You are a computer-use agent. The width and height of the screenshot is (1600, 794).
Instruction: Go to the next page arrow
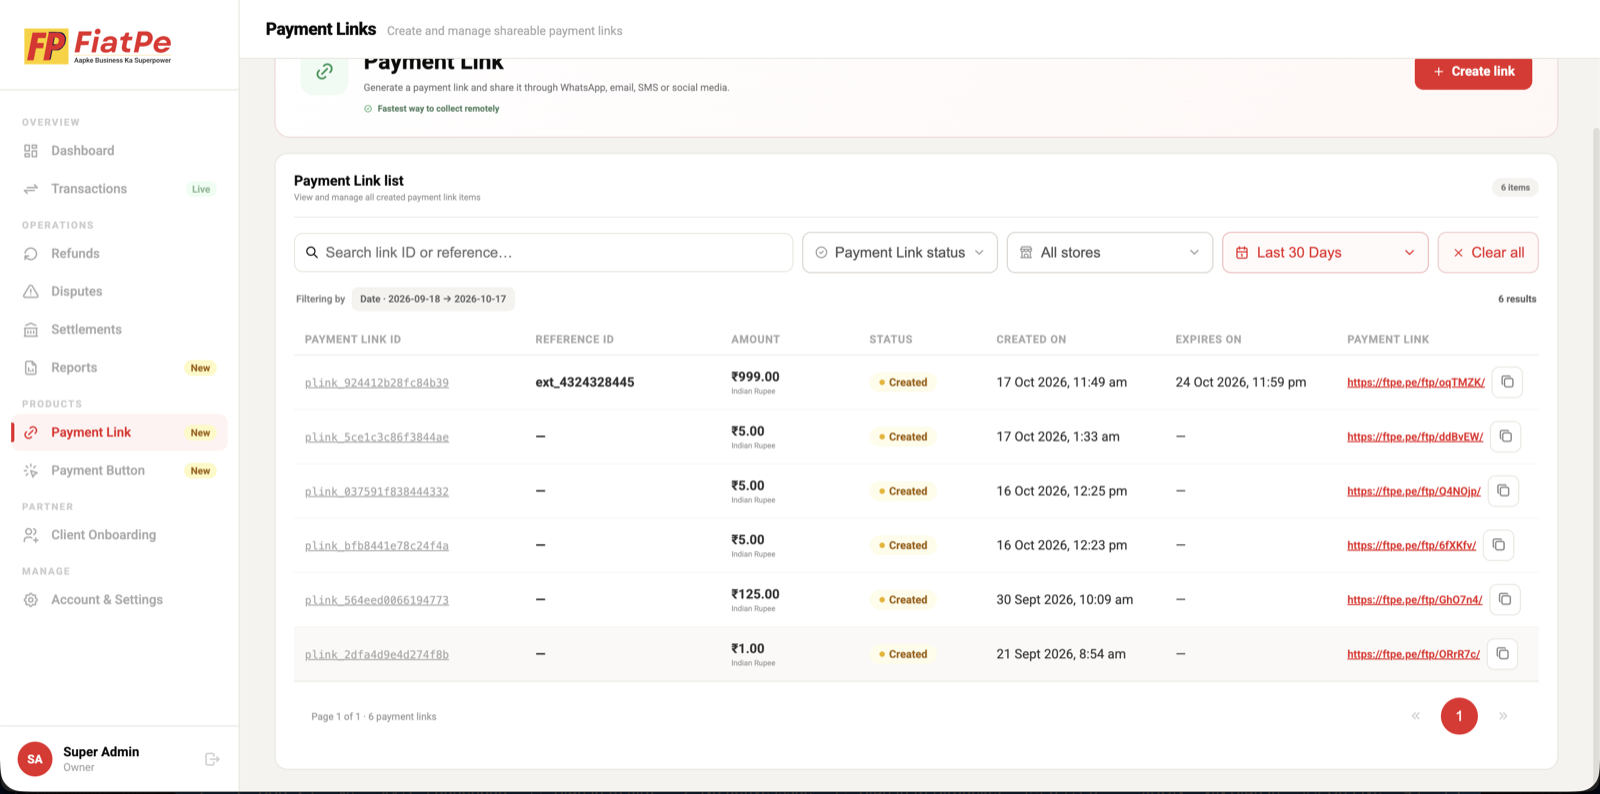click(1503, 716)
